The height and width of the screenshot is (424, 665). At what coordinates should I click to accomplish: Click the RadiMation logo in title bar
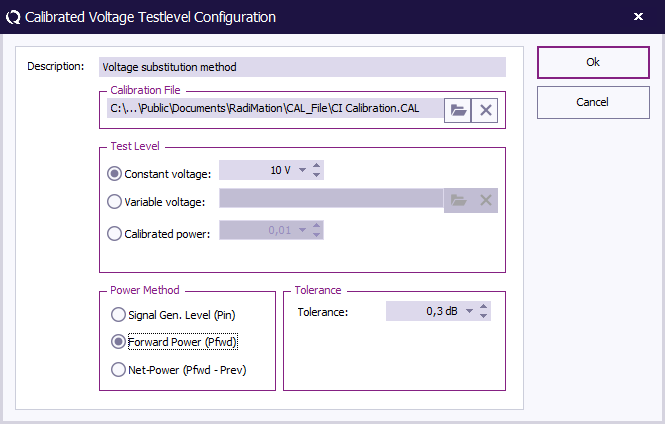coord(13,17)
